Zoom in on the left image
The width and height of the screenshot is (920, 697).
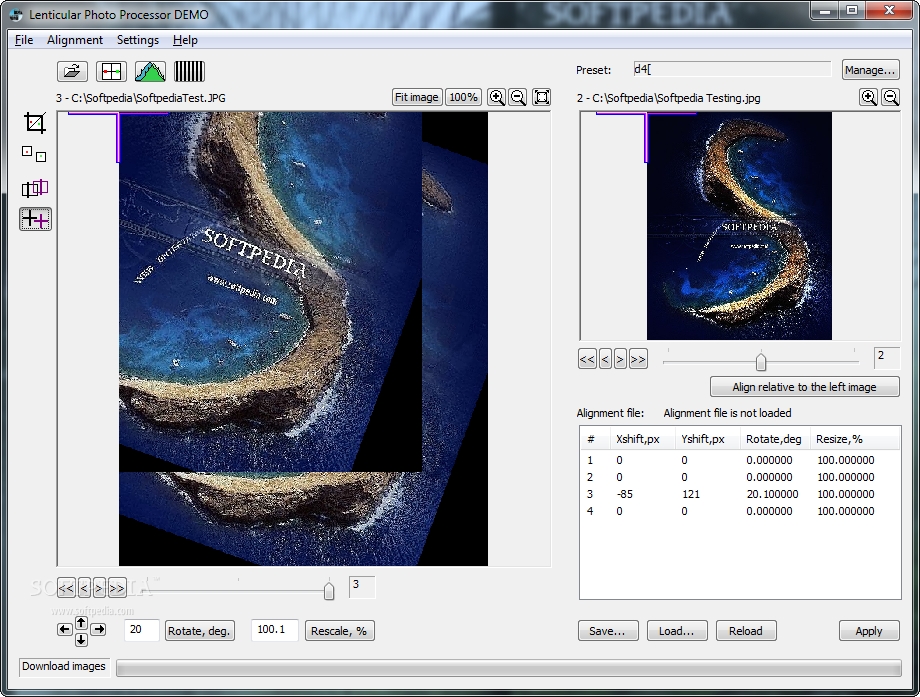pos(496,97)
